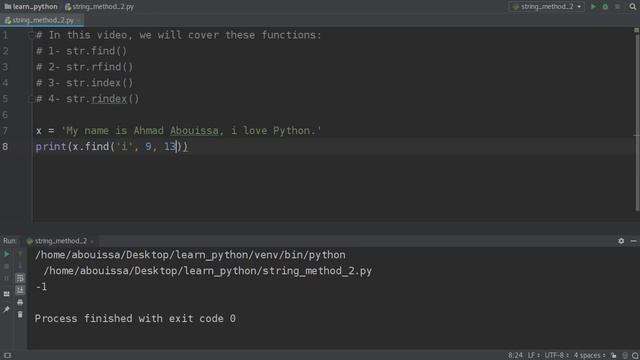The height and width of the screenshot is (360, 640).
Task: Click the down arrow icon in Run panel
Action: (20, 266)
